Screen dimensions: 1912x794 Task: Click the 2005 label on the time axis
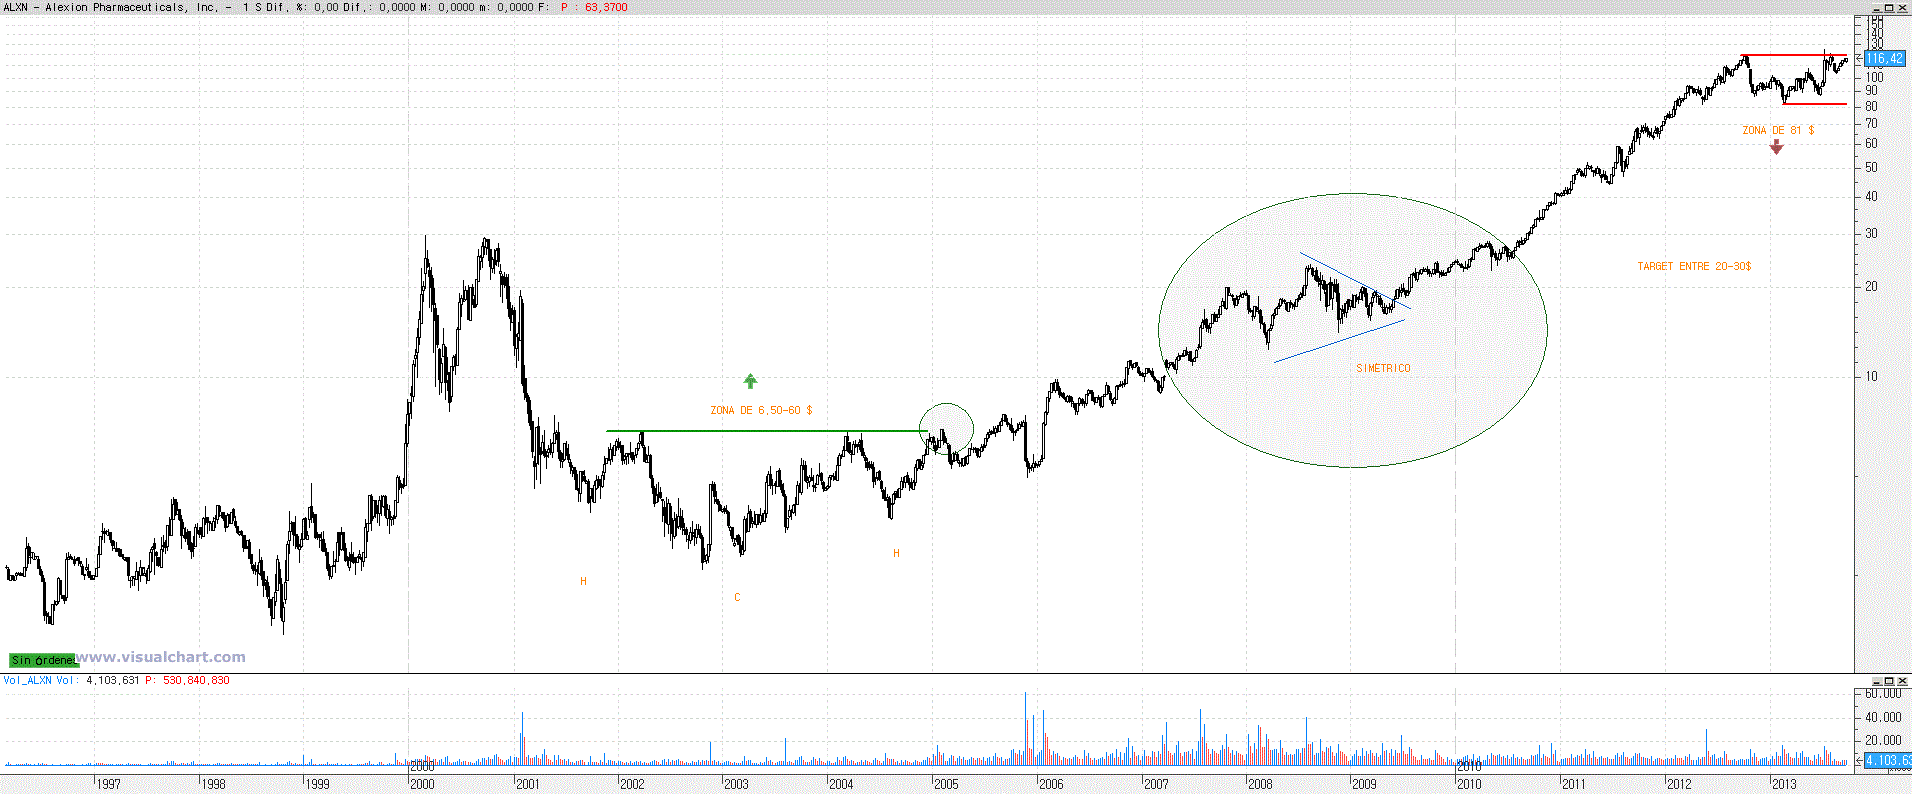[946, 784]
